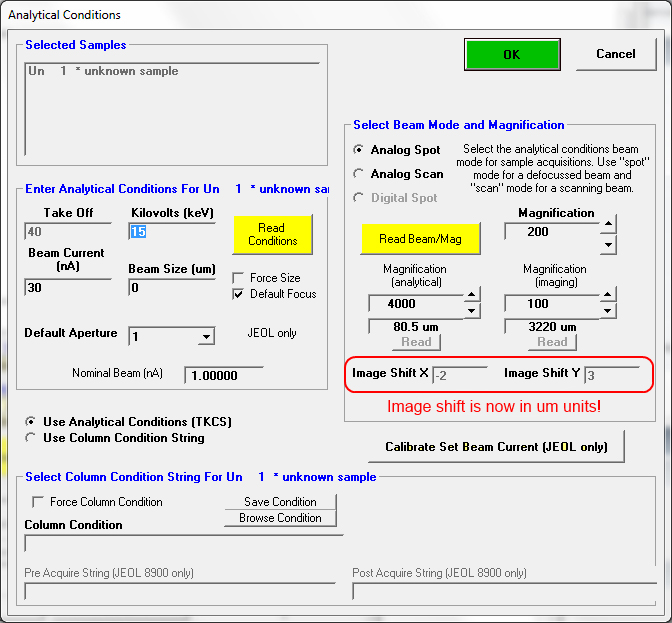Enable the Force Size checkbox
This screenshot has width=672, height=623.
(x=238, y=278)
